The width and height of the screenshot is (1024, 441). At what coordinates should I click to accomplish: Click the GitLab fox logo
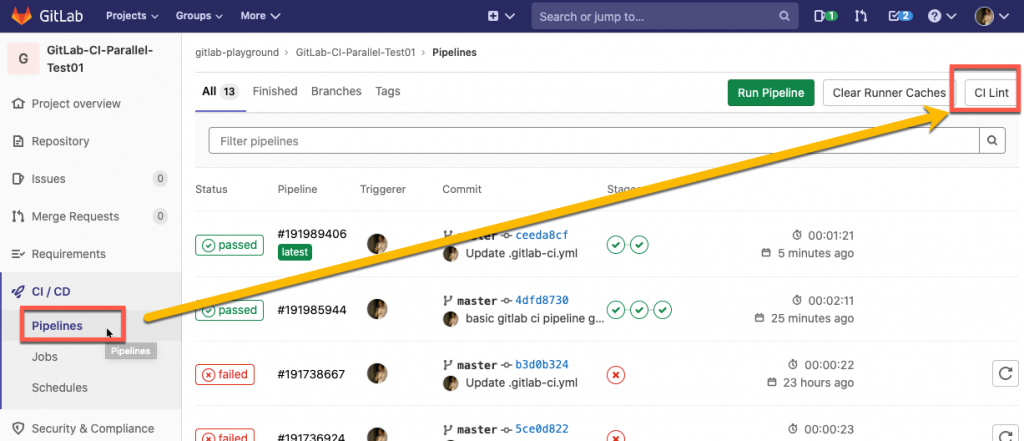20,16
